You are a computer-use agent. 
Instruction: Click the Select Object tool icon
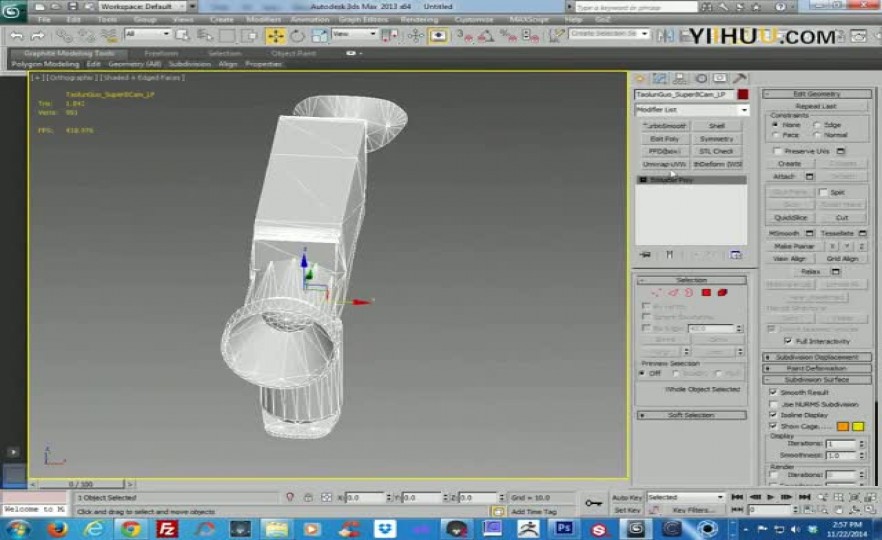(182, 36)
